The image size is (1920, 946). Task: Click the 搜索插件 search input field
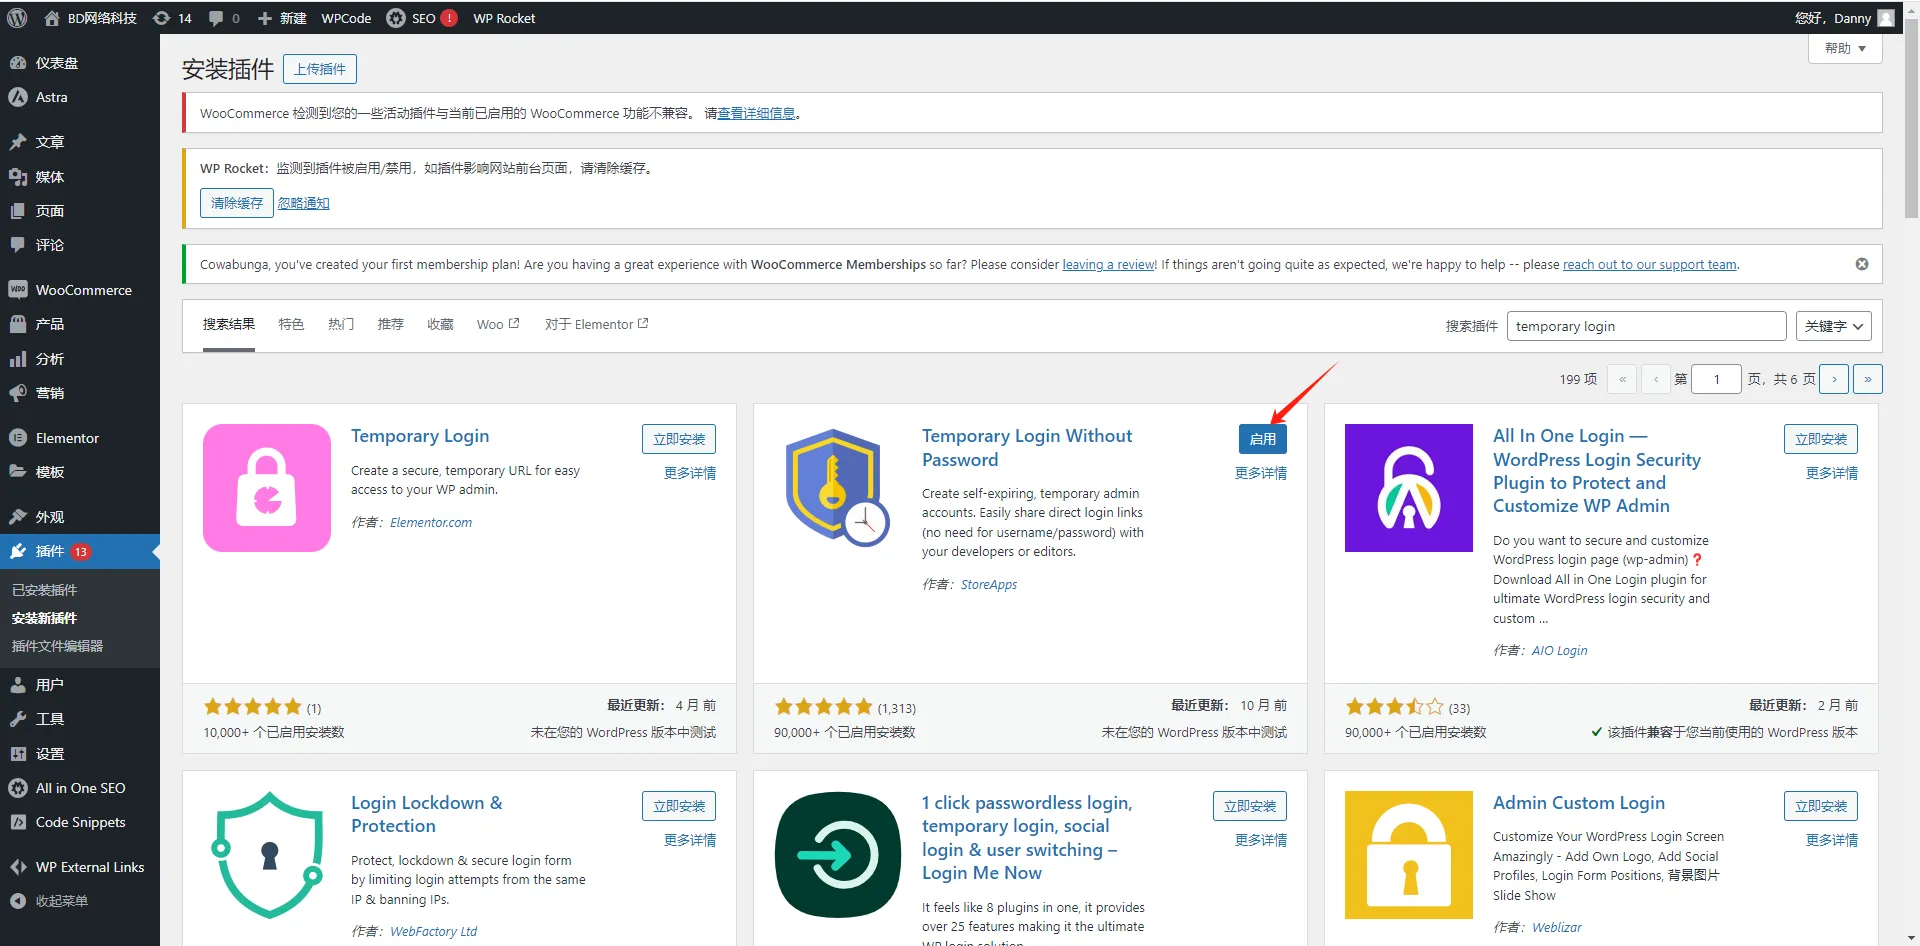pos(1646,326)
